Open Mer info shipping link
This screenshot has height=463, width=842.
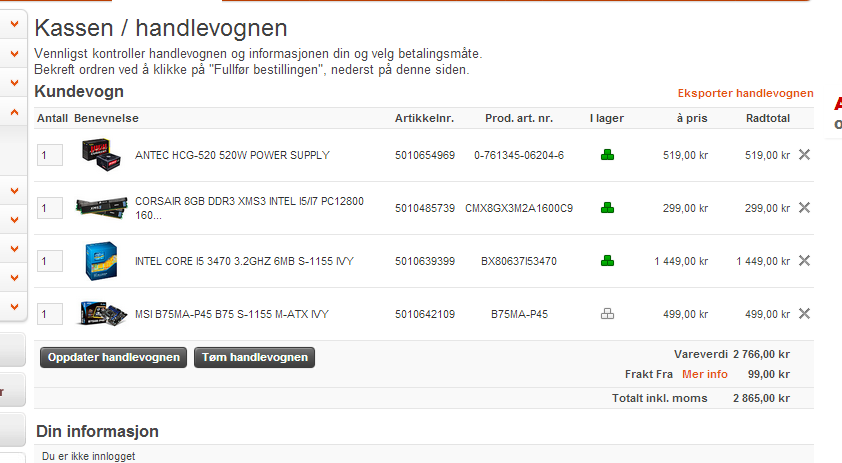pos(705,374)
